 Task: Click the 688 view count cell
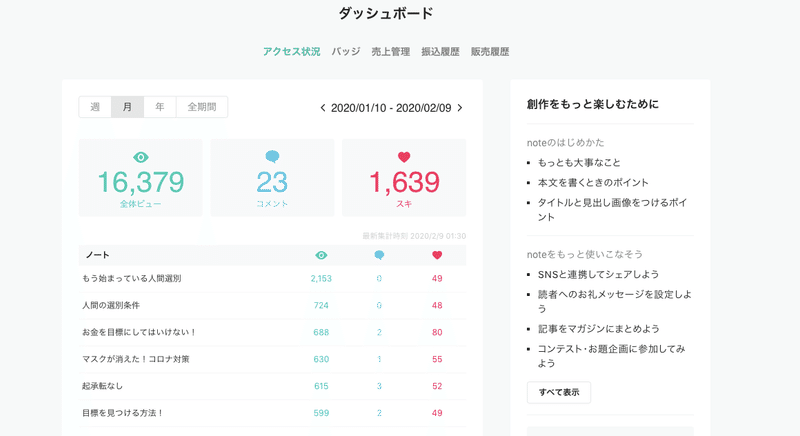pyautogui.click(x=321, y=332)
